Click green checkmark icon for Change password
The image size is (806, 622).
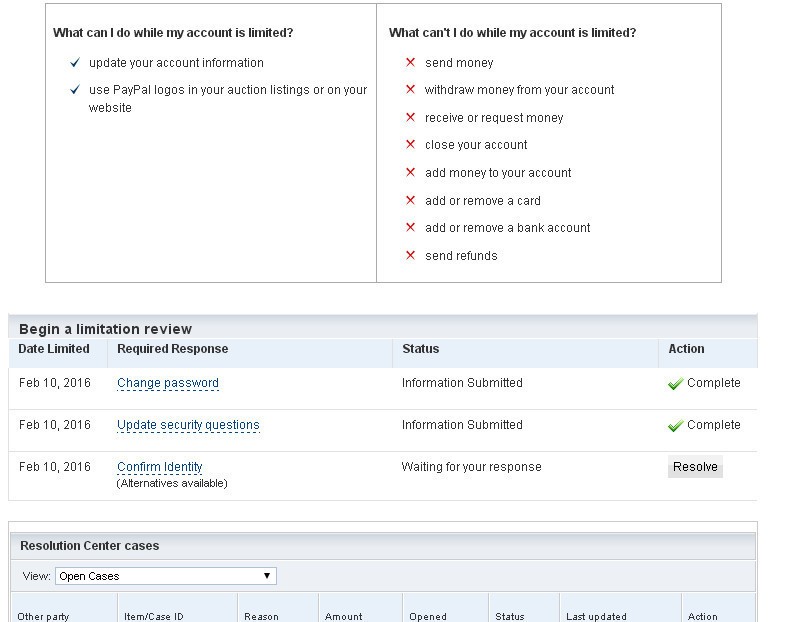pos(675,384)
